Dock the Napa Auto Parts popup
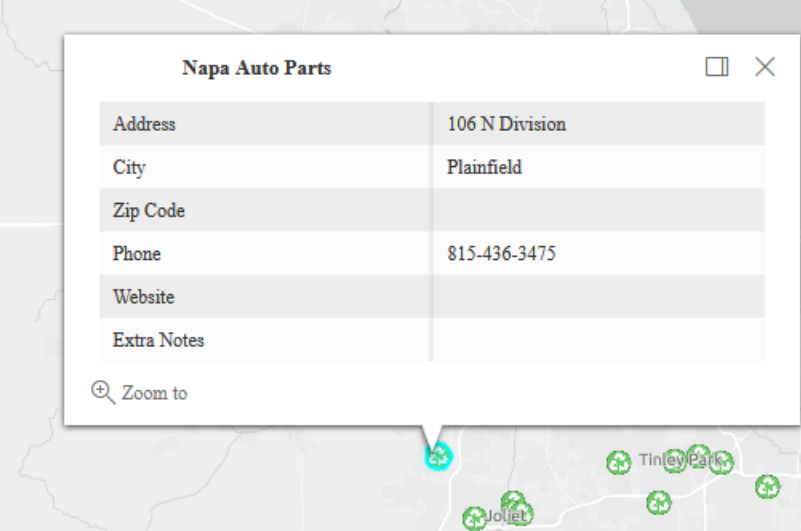Image resolution: width=801 pixels, height=531 pixels. coord(717,67)
